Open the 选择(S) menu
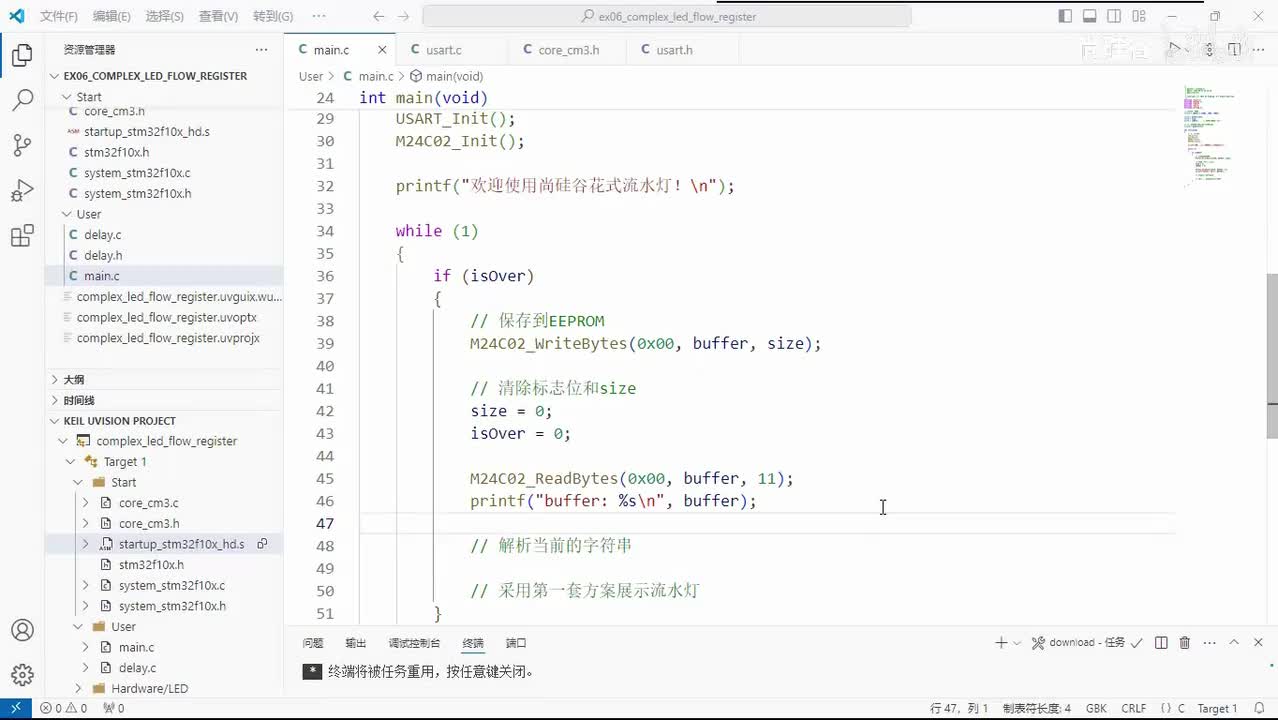 pos(164,16)
